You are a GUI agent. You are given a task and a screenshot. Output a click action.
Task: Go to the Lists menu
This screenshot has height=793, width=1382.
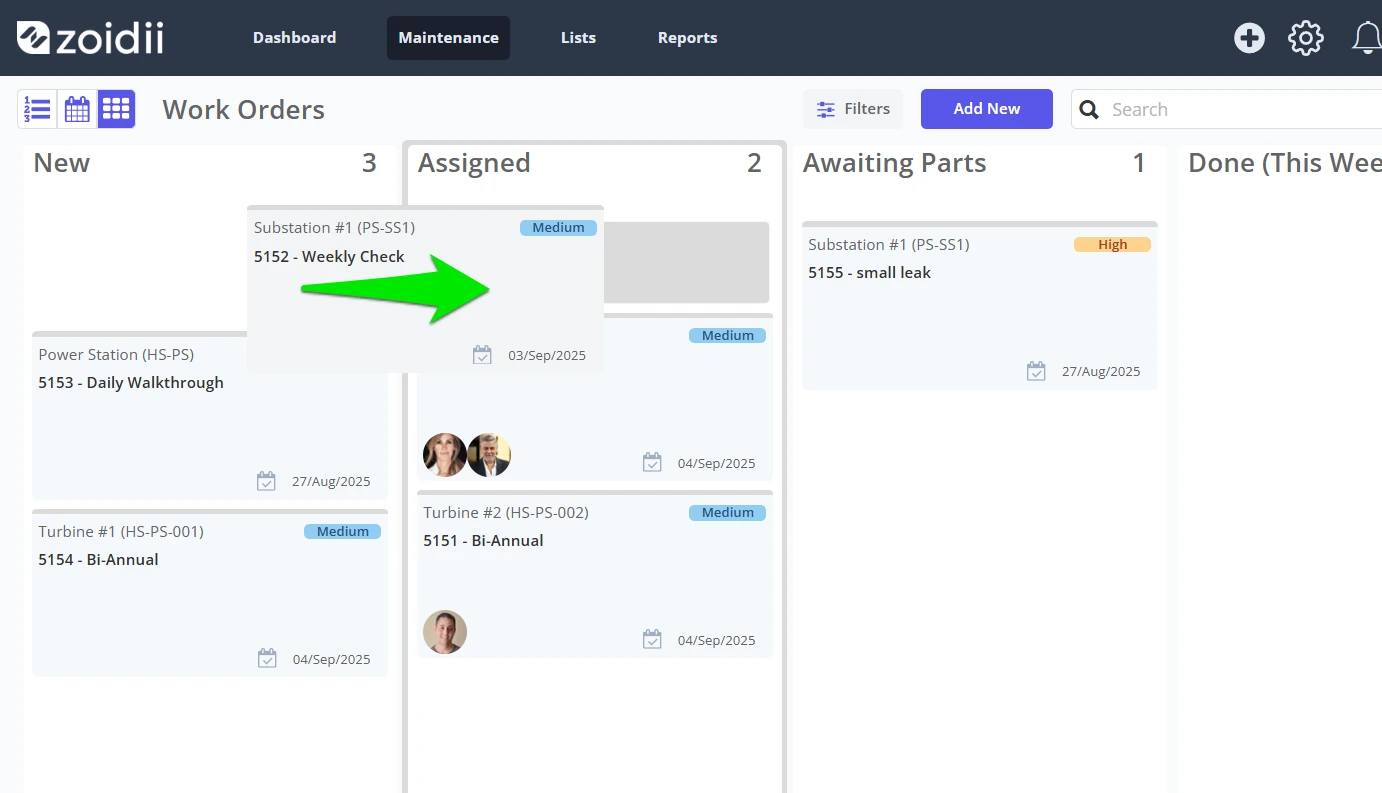coord(578,38)
